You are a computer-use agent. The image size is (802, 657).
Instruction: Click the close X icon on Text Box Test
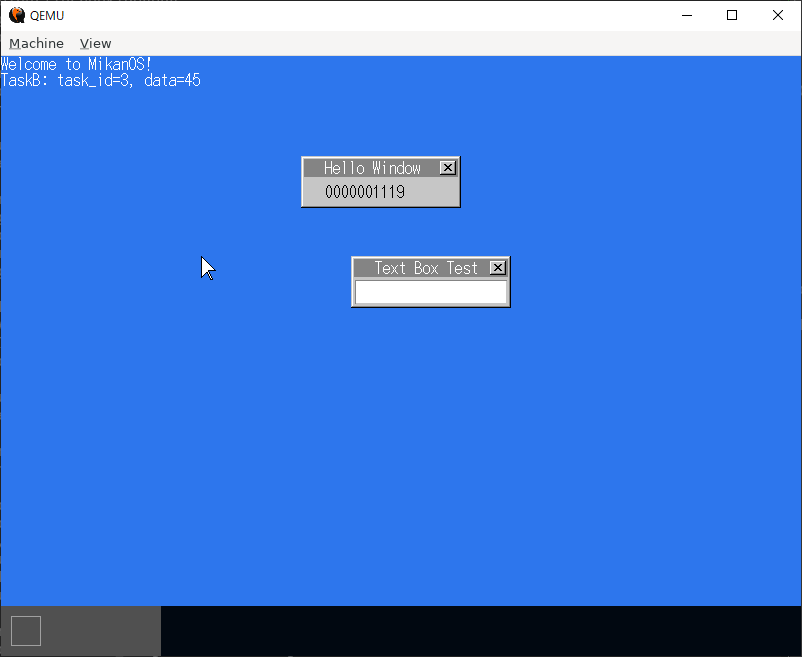coord(497,267)
